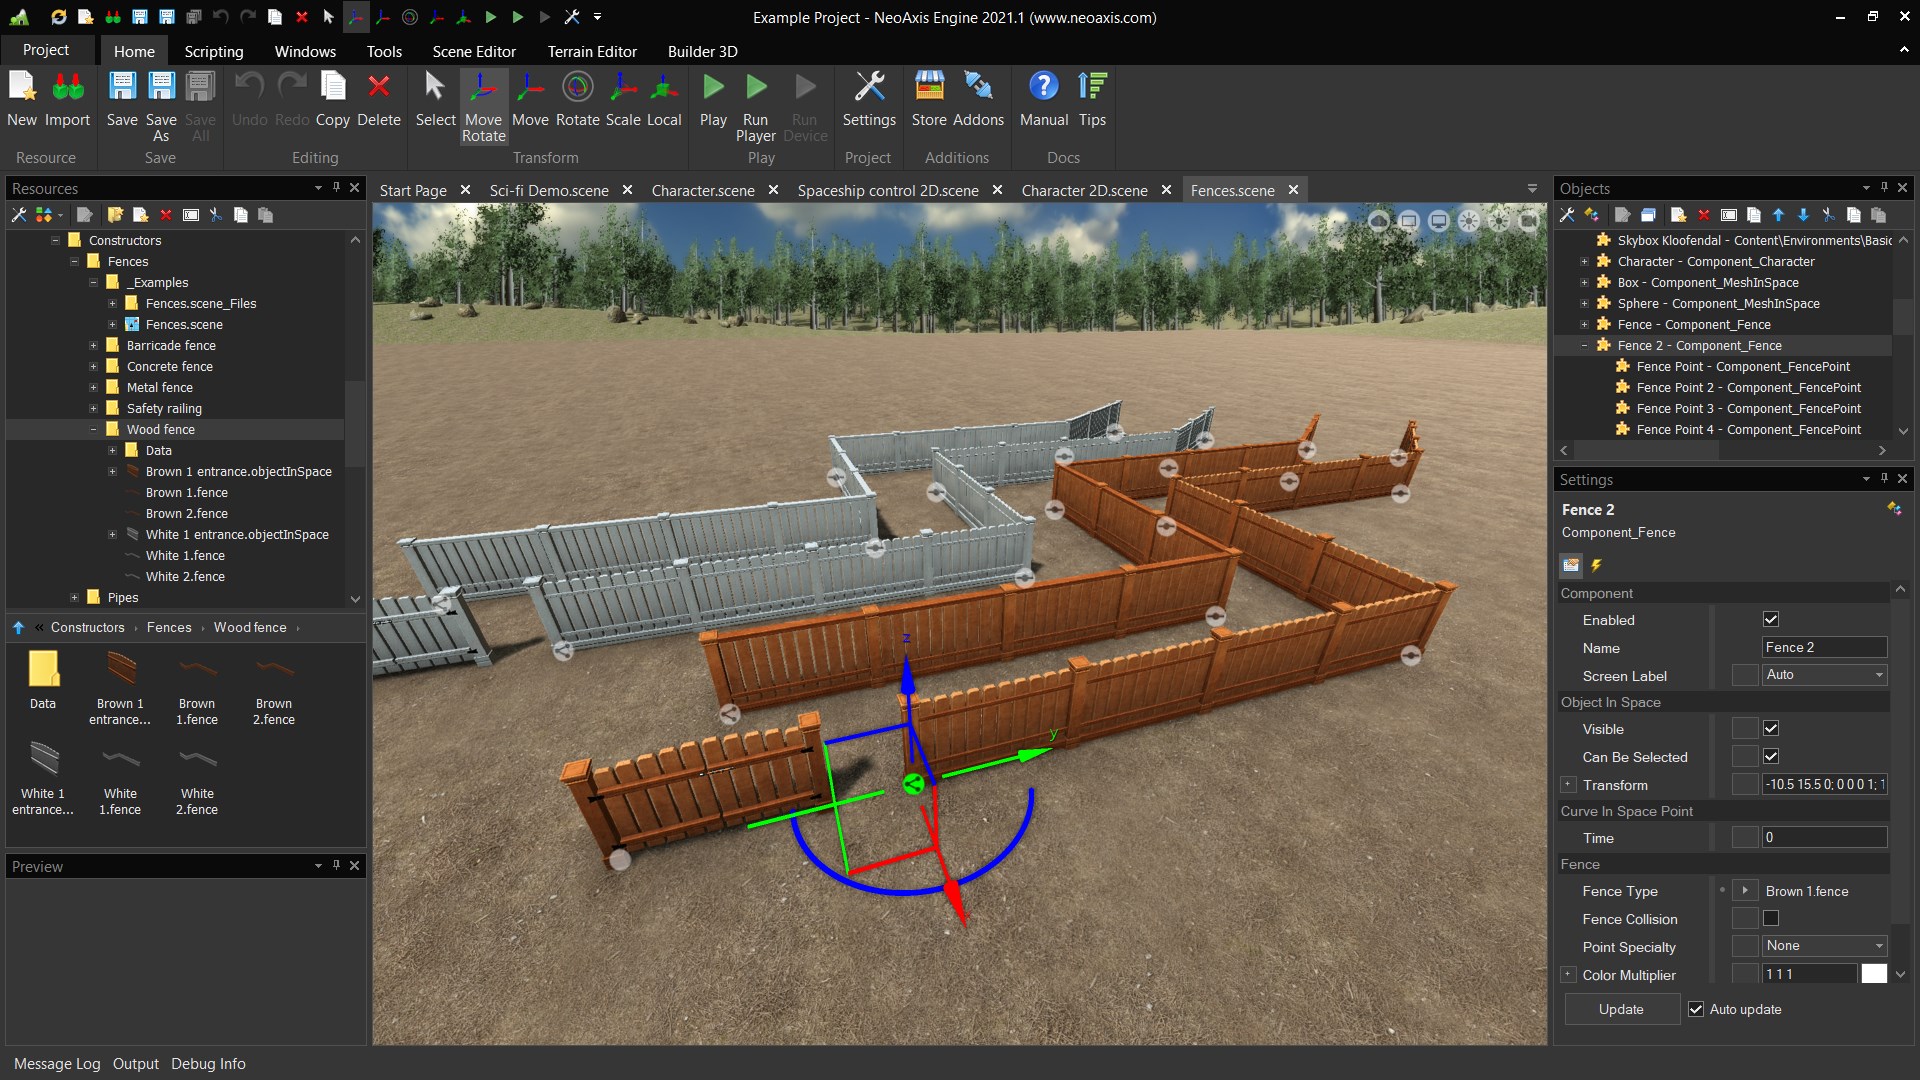Open the Store icon
The width and height of the screenshot is (1920, 1080).
point(928,88)
